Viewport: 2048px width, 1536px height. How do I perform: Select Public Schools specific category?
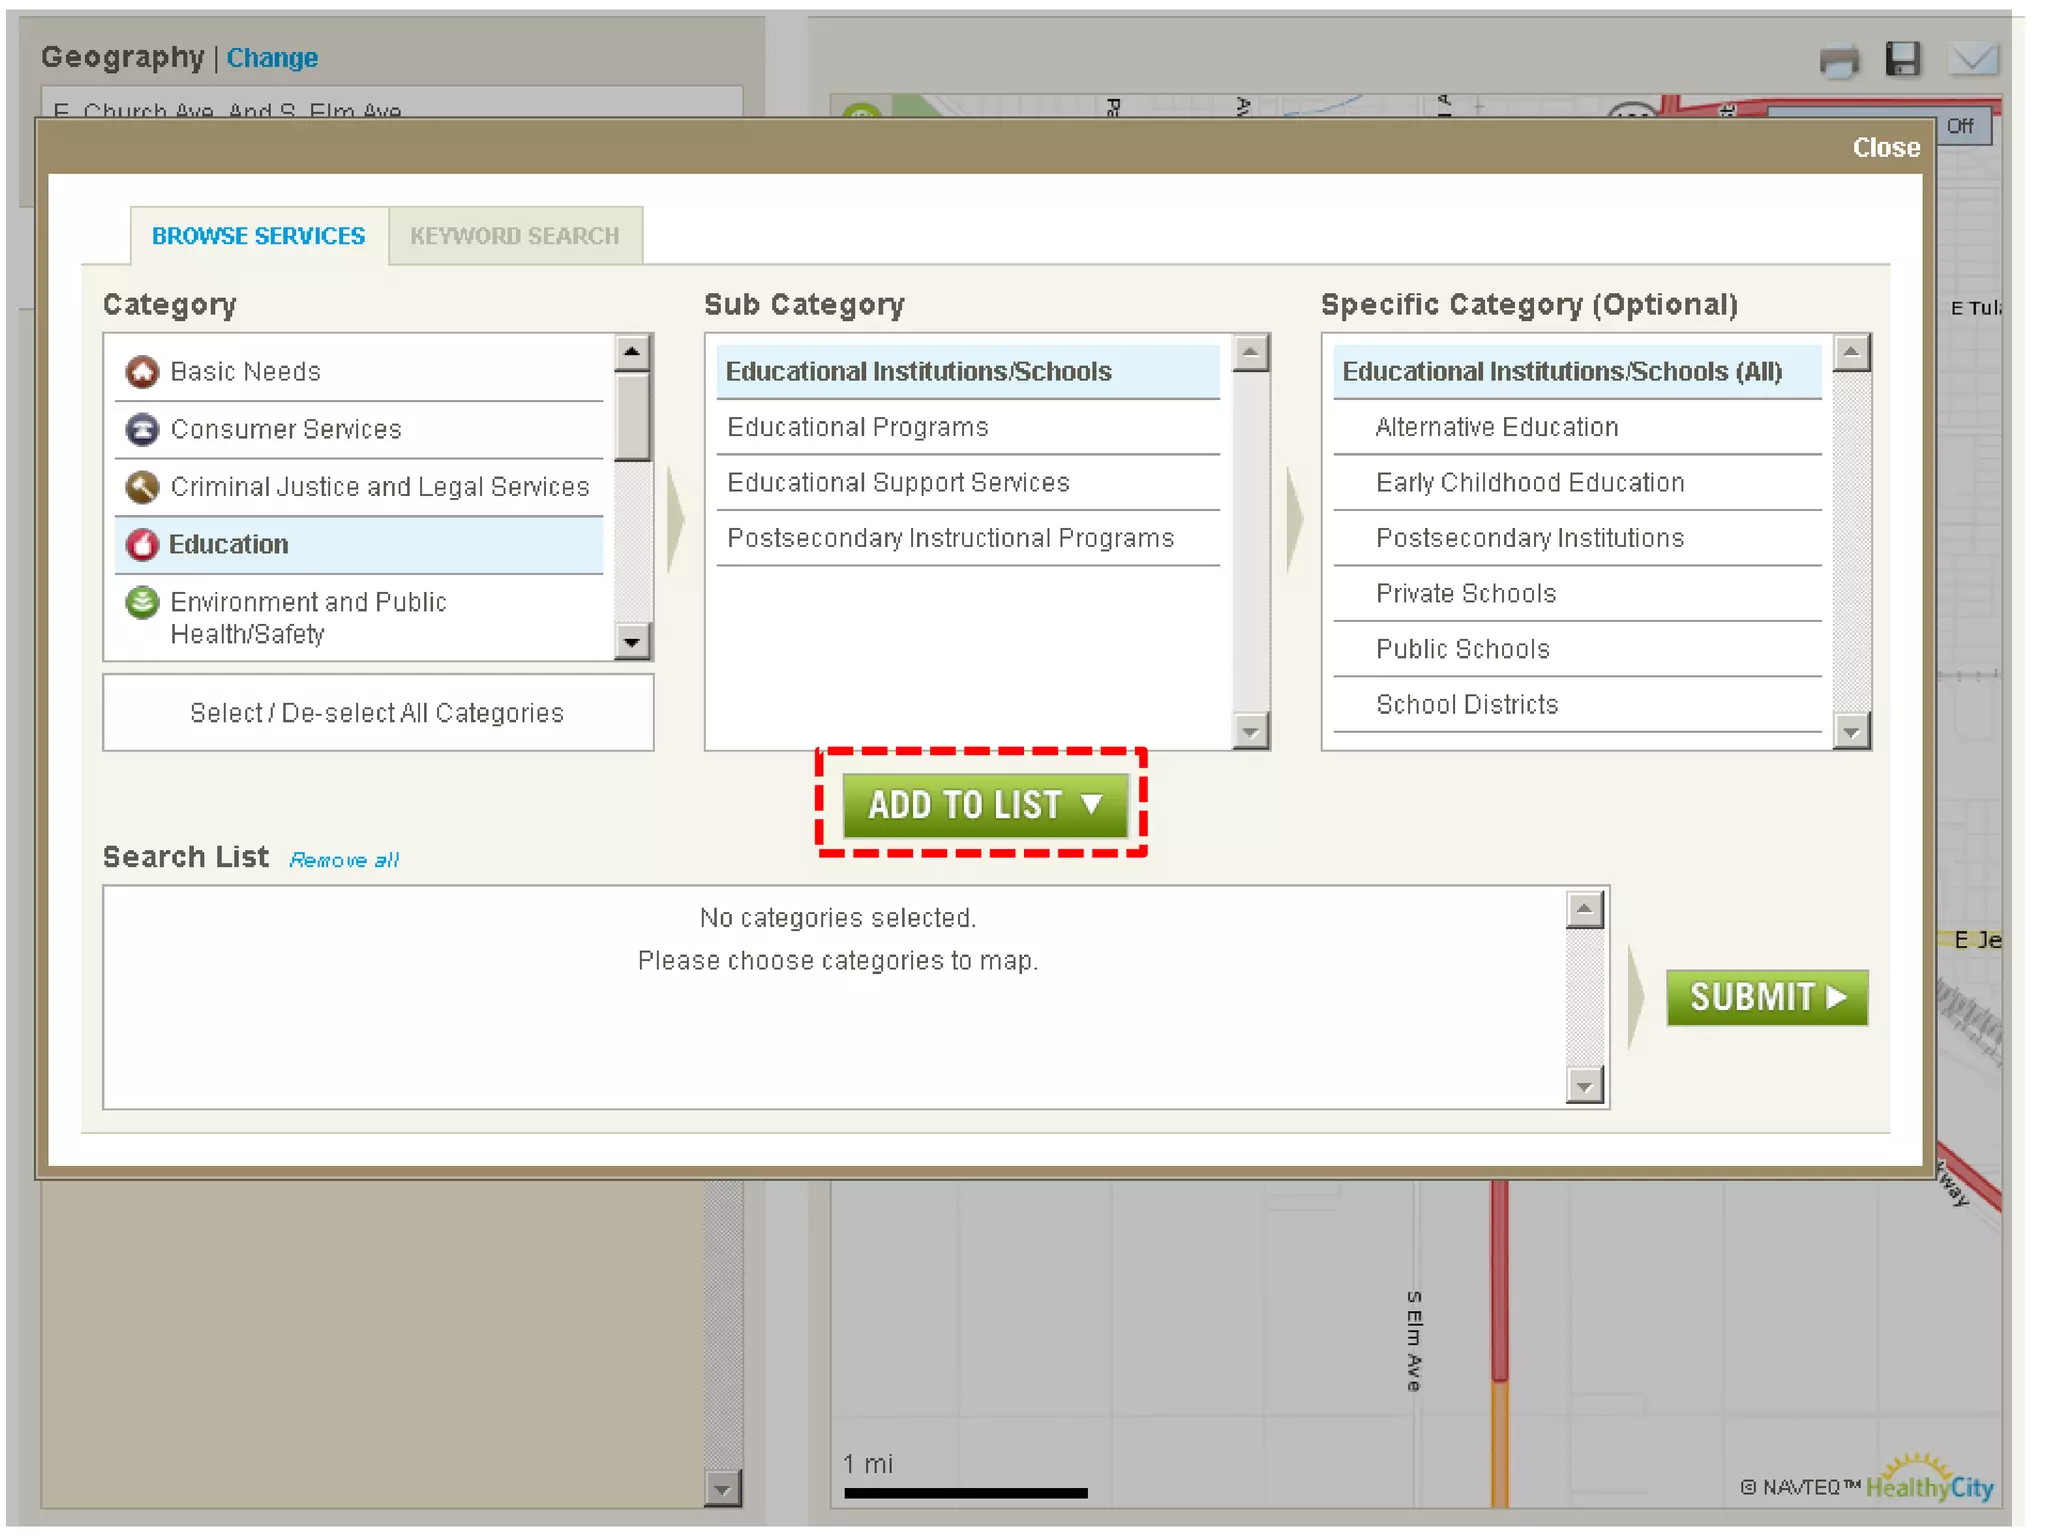click(x=1577, y=649)
